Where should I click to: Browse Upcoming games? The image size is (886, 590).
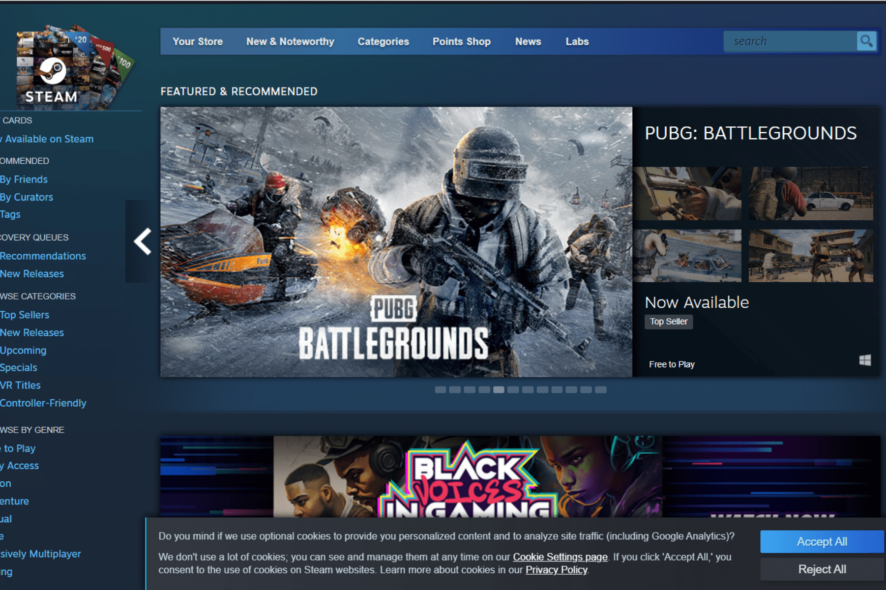[23, 350]
